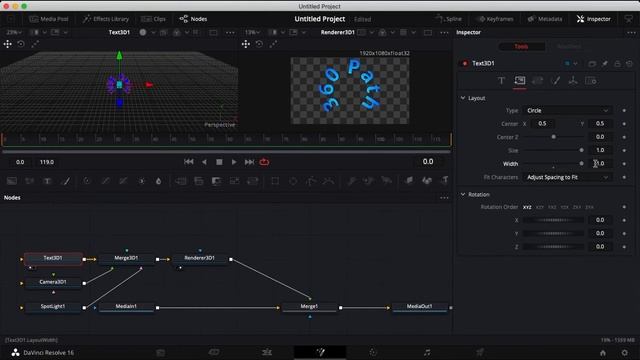
Task: Collapse the Layout section
Action: coord(463,98)
